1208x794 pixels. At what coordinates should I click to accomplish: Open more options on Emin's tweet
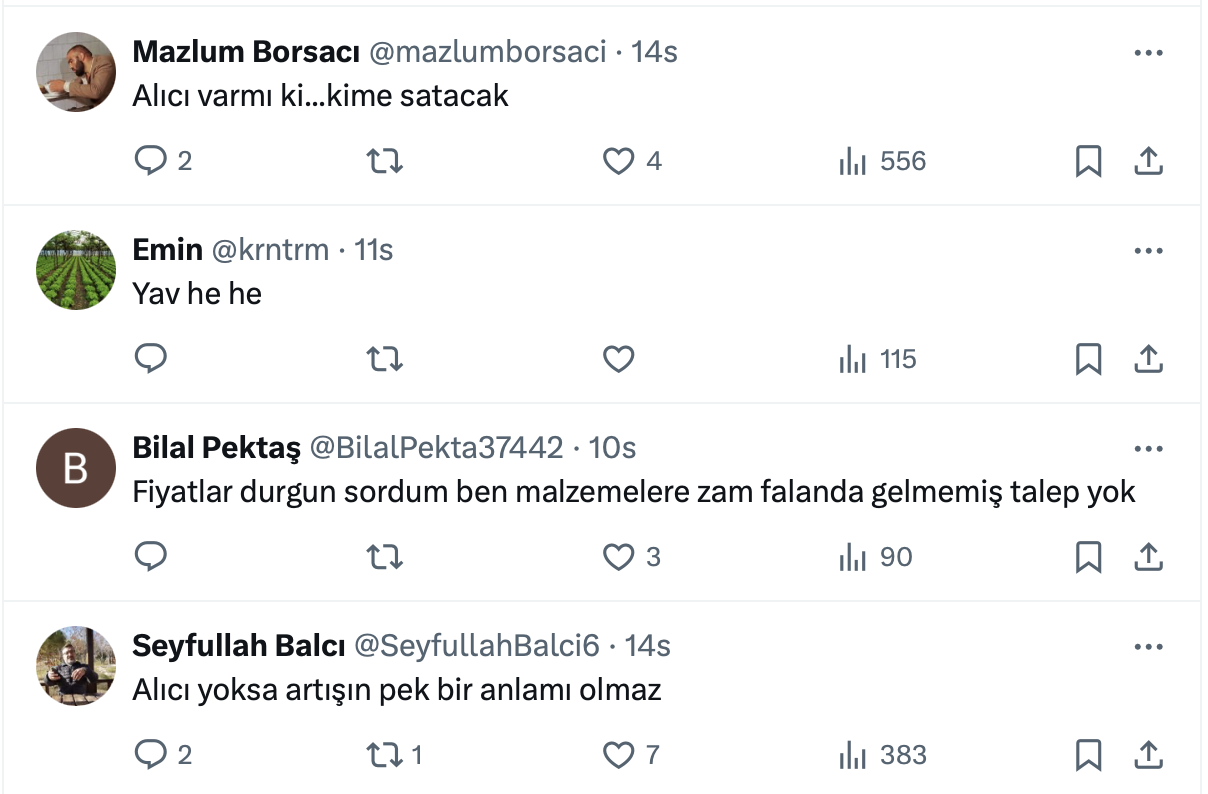click(1148, 251)
